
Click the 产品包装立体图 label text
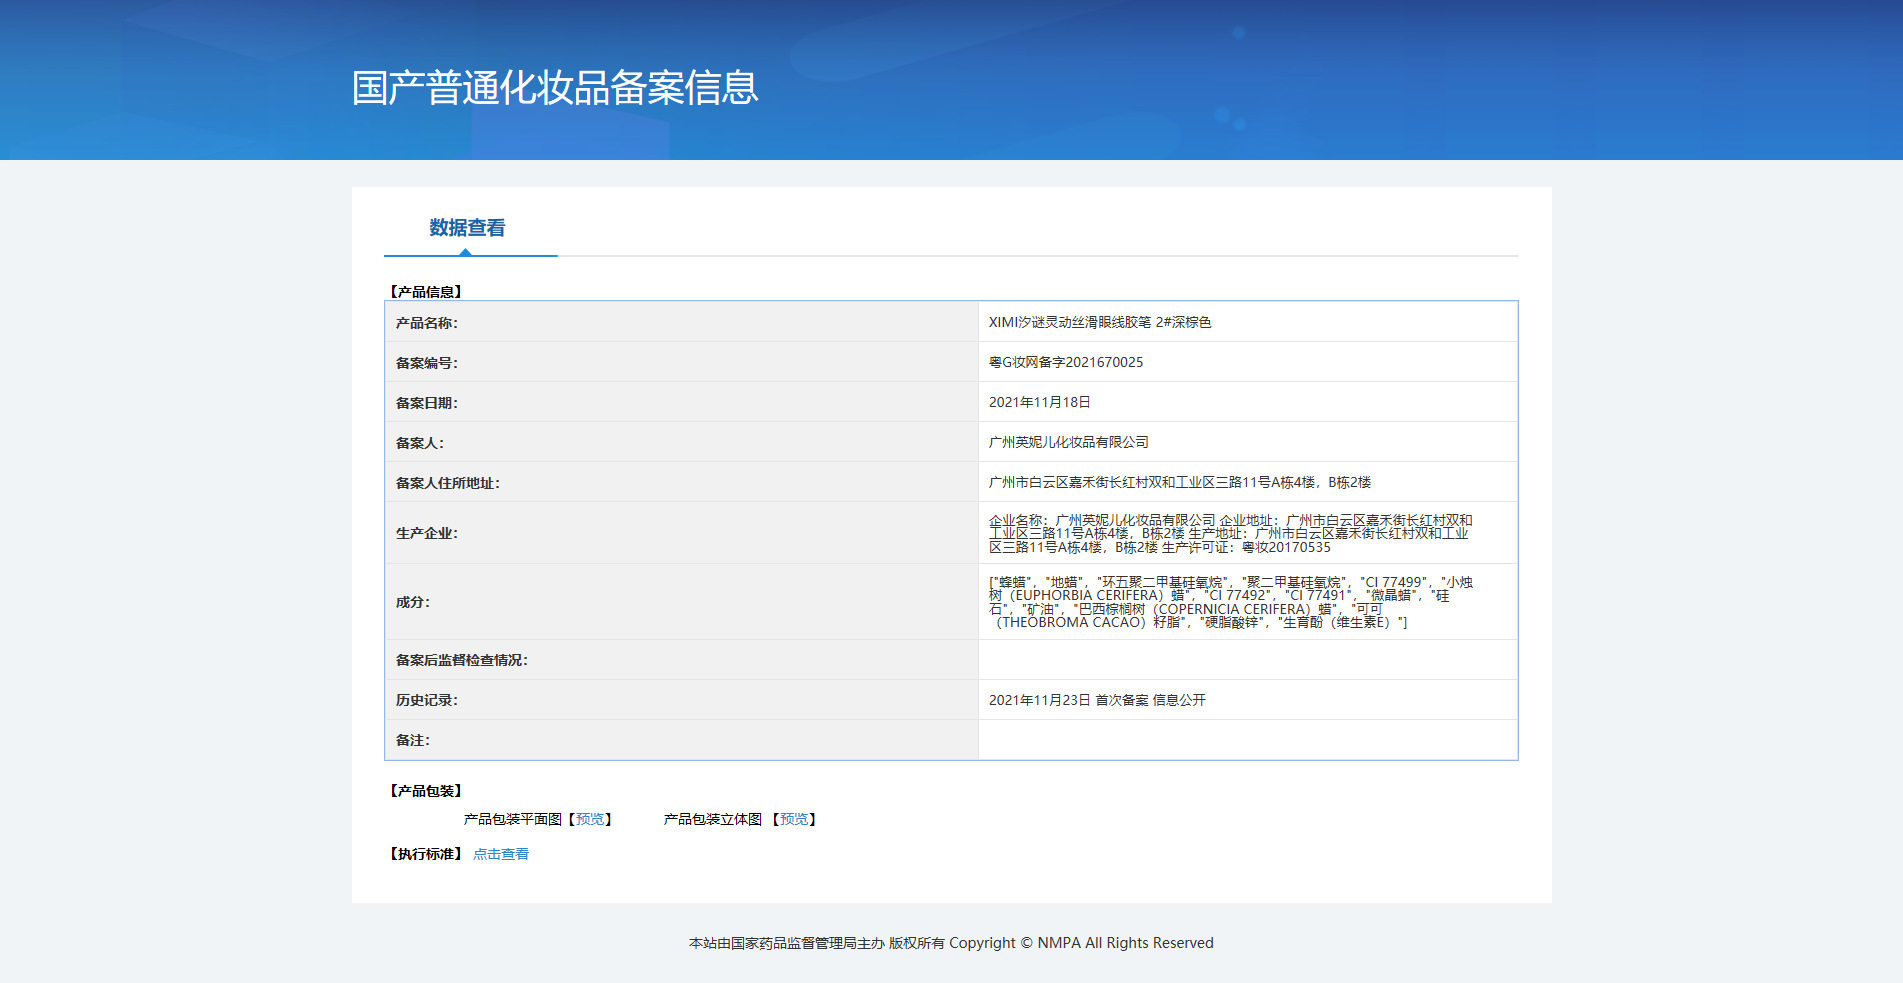713,819
